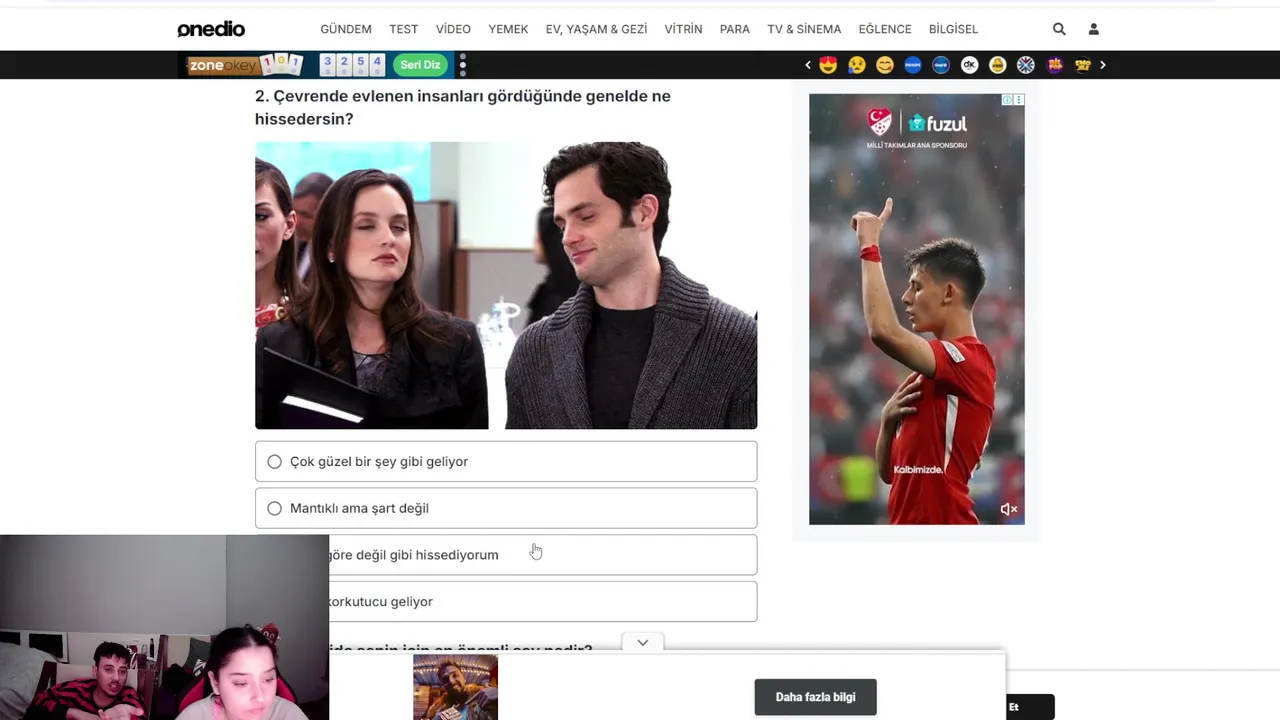
Task: Click the question 2 couple image
Action: click(506, 286)
